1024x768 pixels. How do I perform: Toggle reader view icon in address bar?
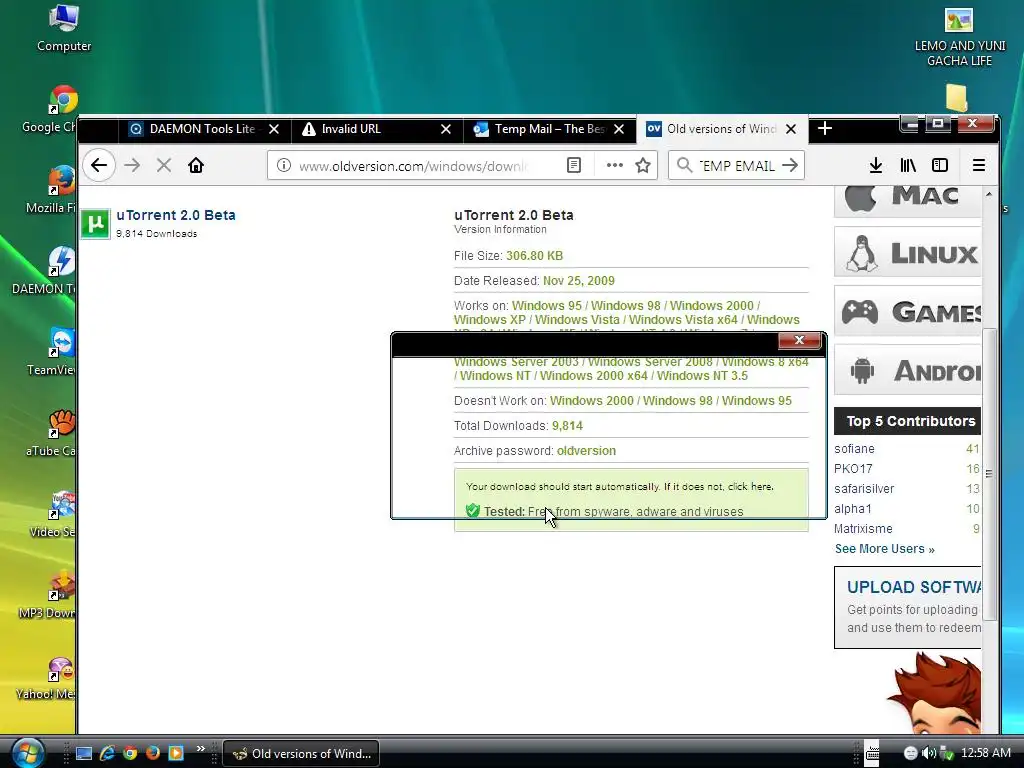(574, 165)
